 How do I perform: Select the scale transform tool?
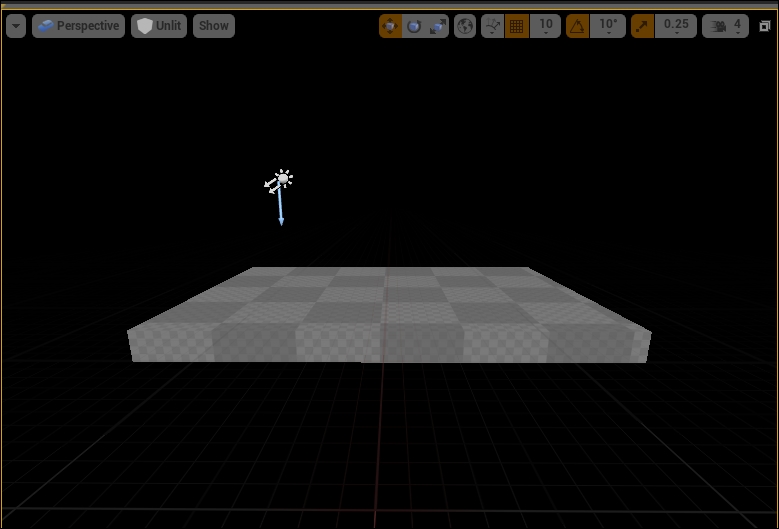[x=437, y=26]
